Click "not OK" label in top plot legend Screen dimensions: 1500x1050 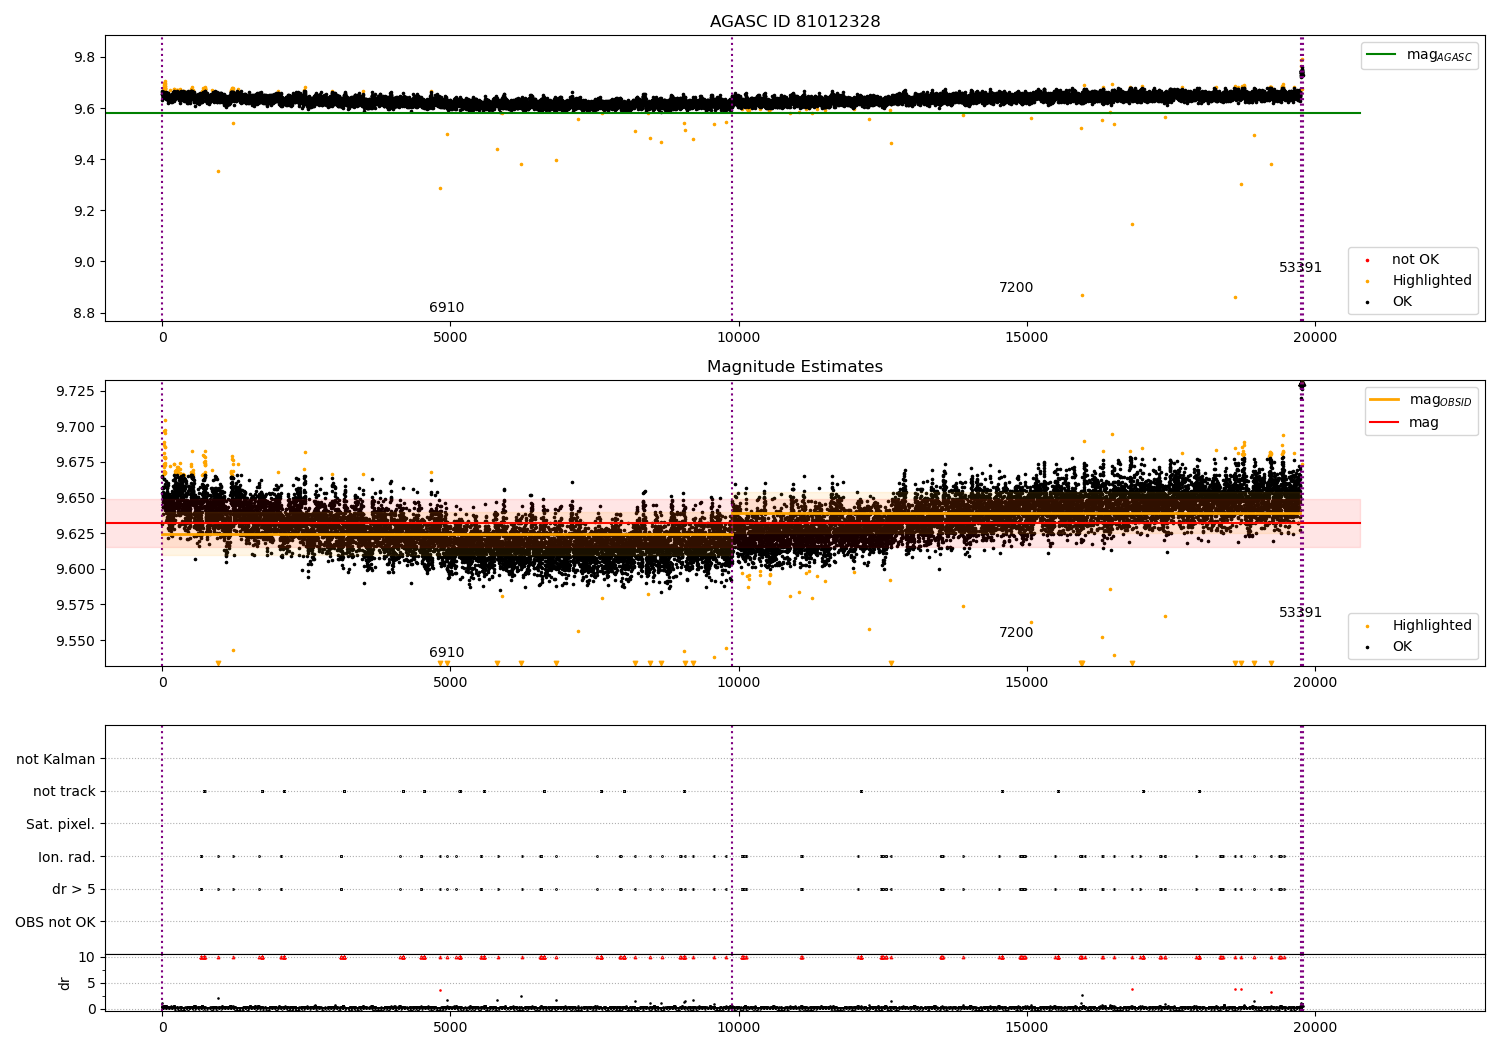point(1415,260)
